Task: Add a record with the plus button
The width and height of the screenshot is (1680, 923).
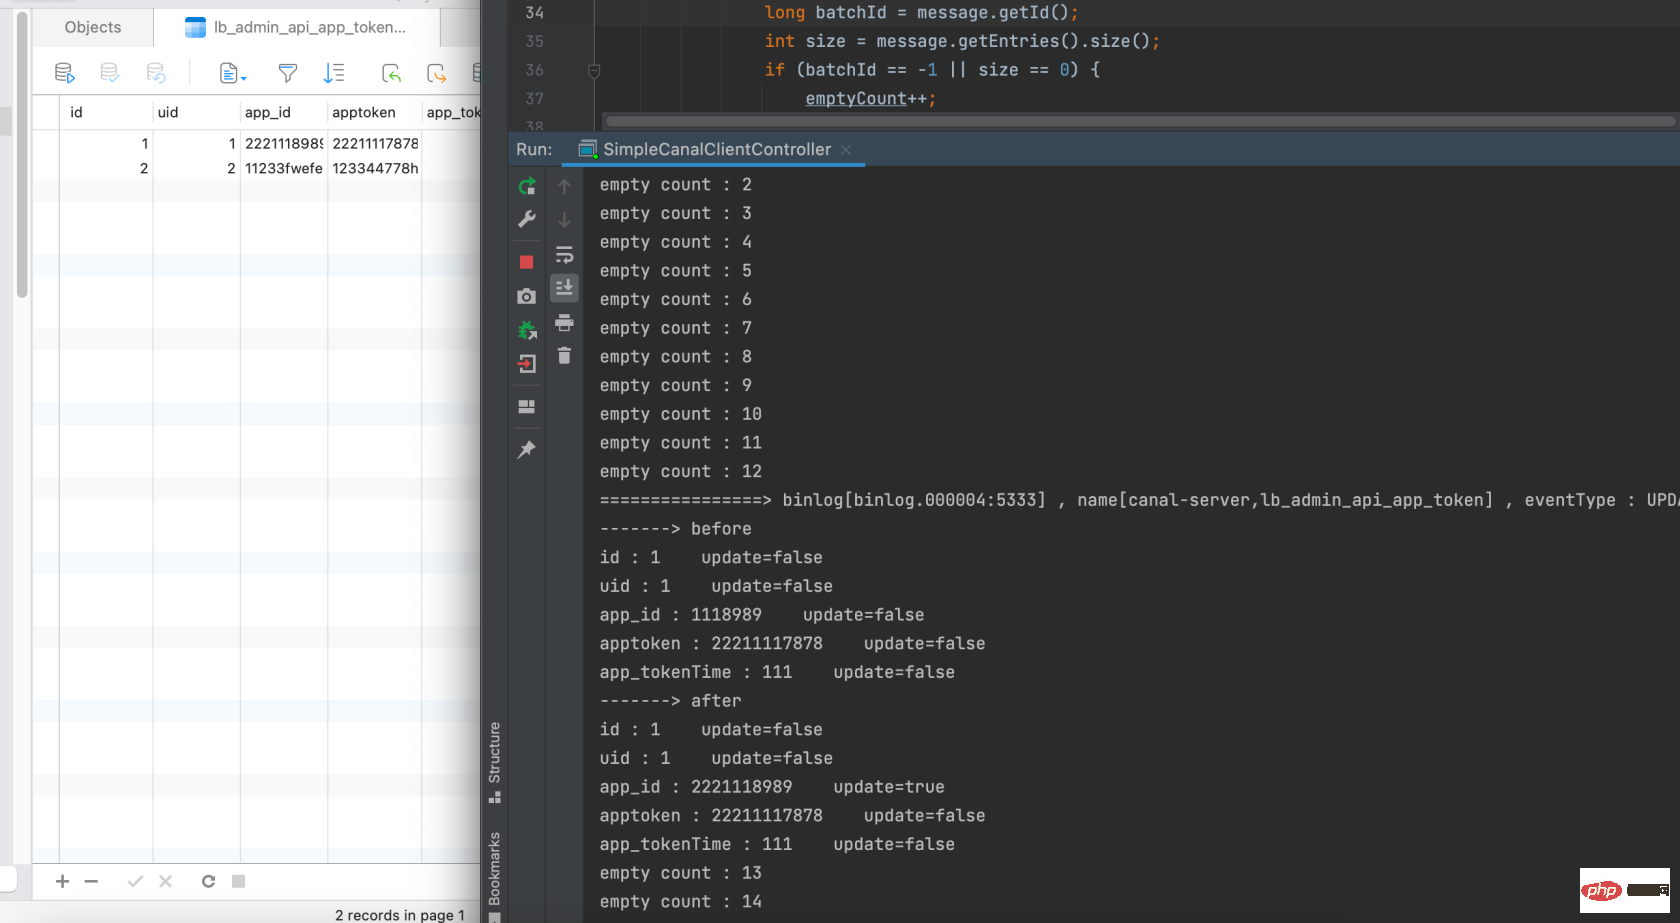Action: 62,881
